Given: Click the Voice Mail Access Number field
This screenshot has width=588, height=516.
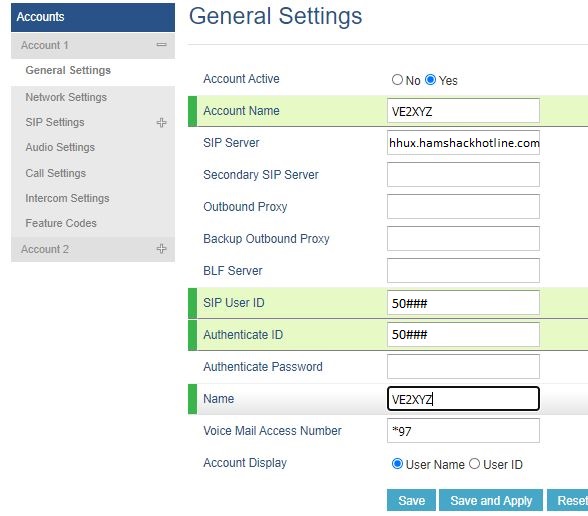Looking at the screenshot, I should click(x=463, y=430).
